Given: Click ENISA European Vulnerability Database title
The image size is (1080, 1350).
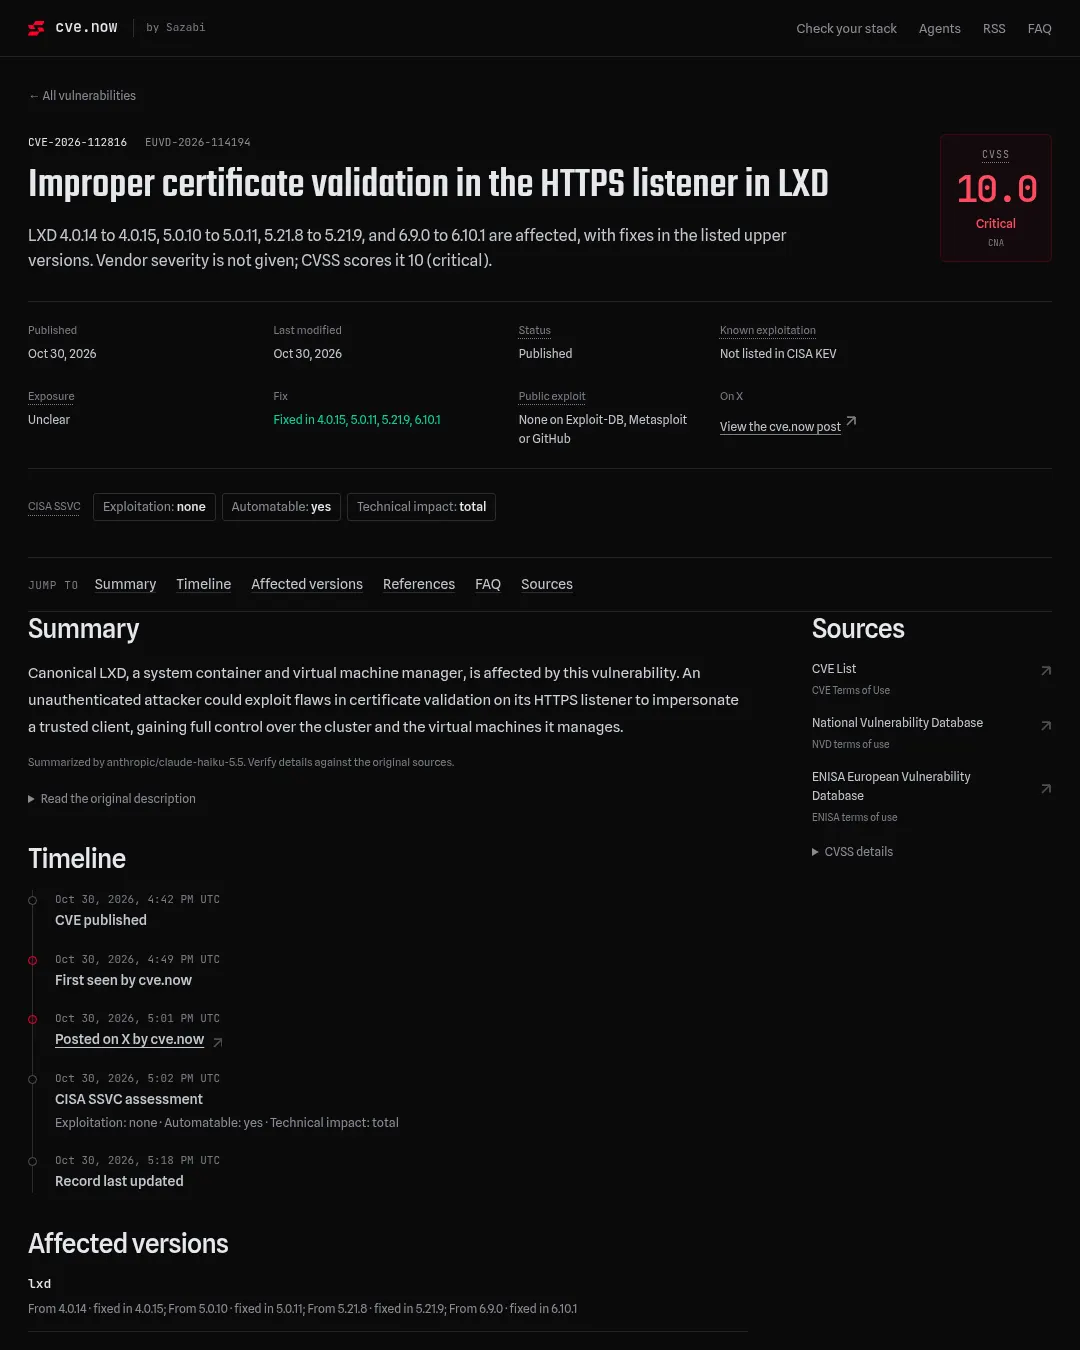Looking at the screenshot, I should (x=891, y=786).
